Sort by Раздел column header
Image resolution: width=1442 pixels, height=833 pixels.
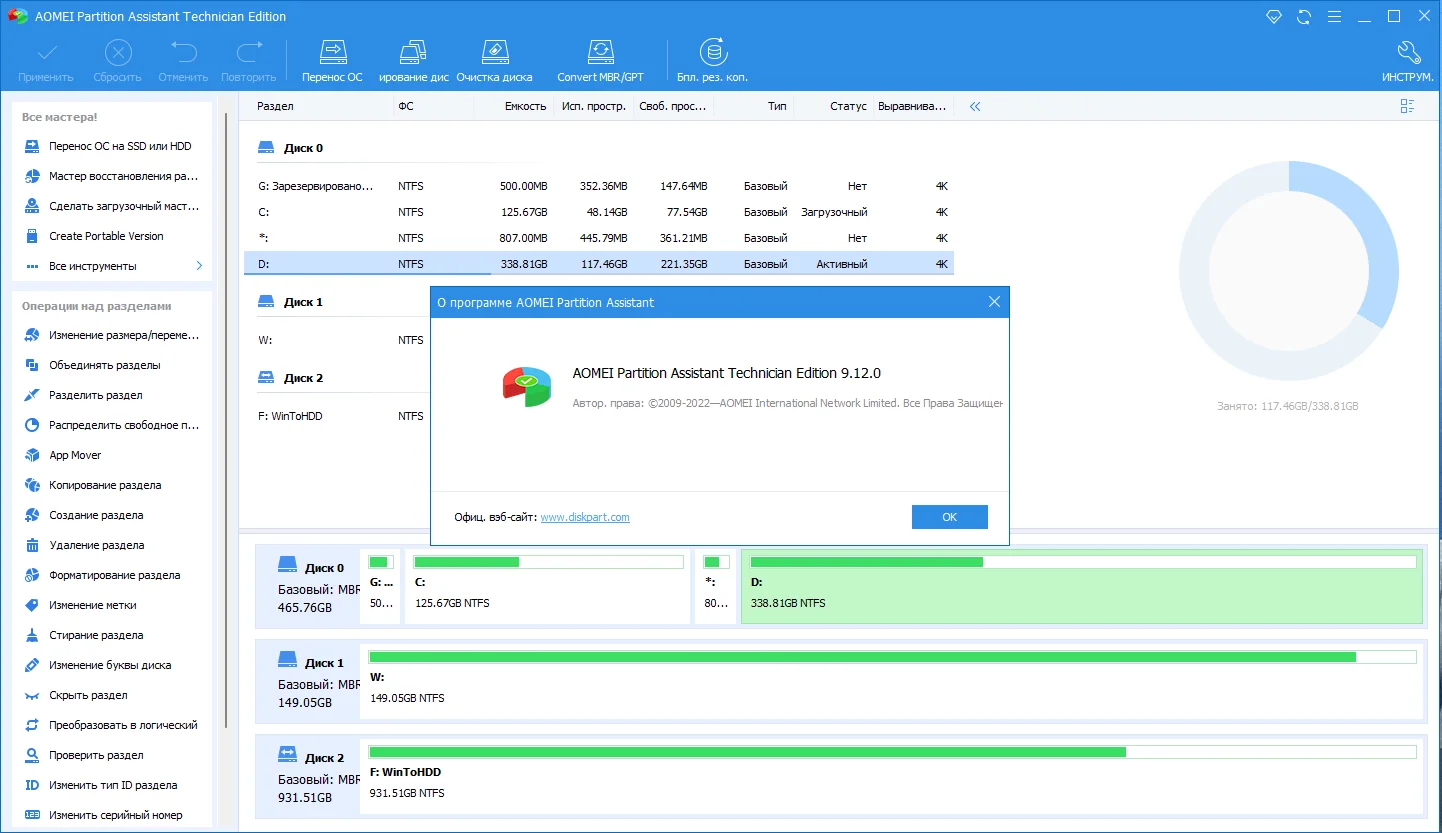275,106
